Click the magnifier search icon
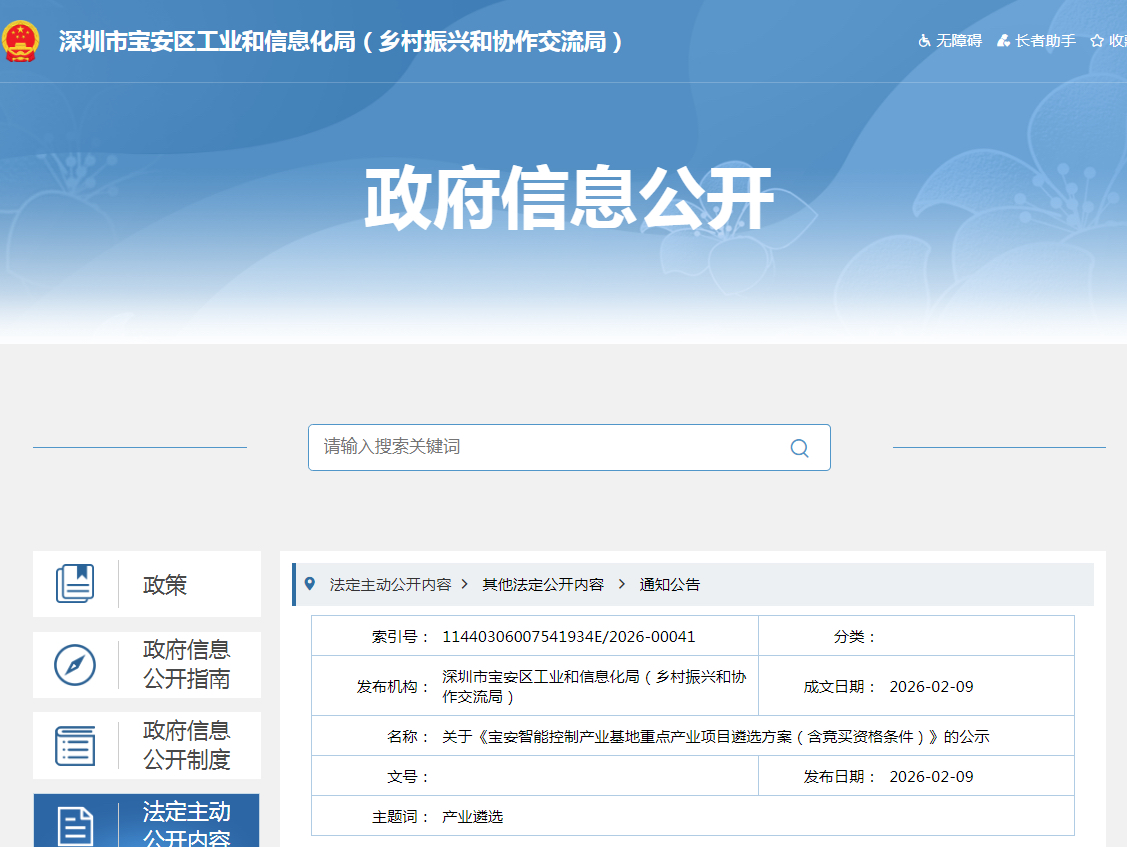1127x847 pixels. click(799, 448)
